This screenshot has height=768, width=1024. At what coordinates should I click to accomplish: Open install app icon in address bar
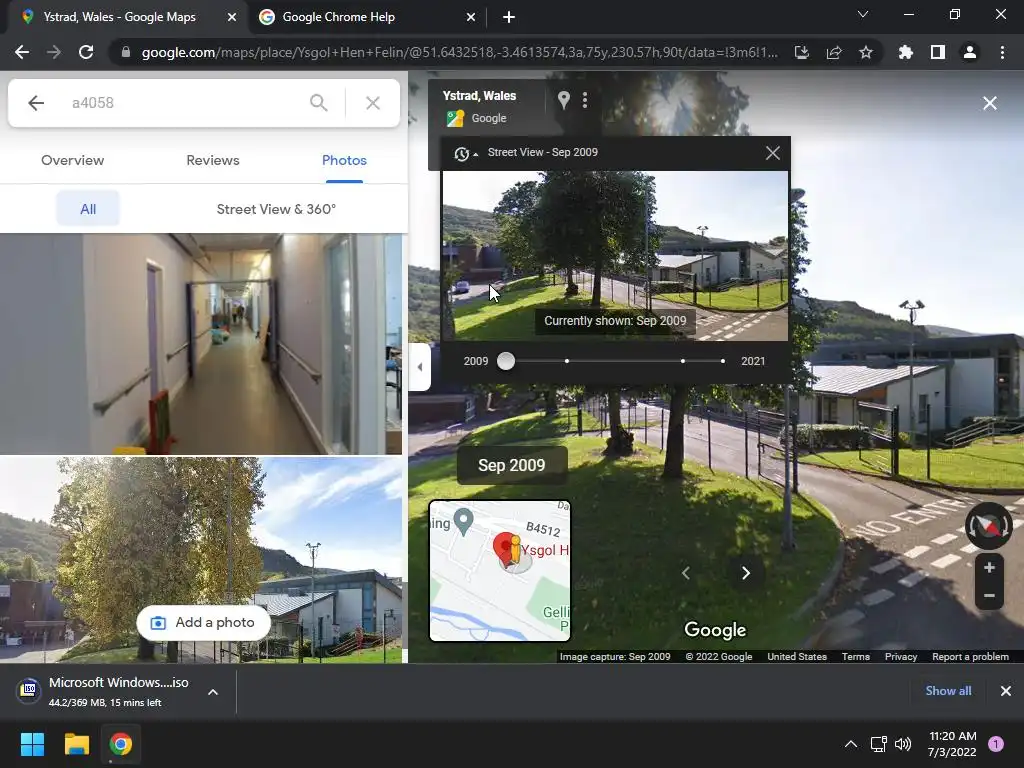point(801,52)
